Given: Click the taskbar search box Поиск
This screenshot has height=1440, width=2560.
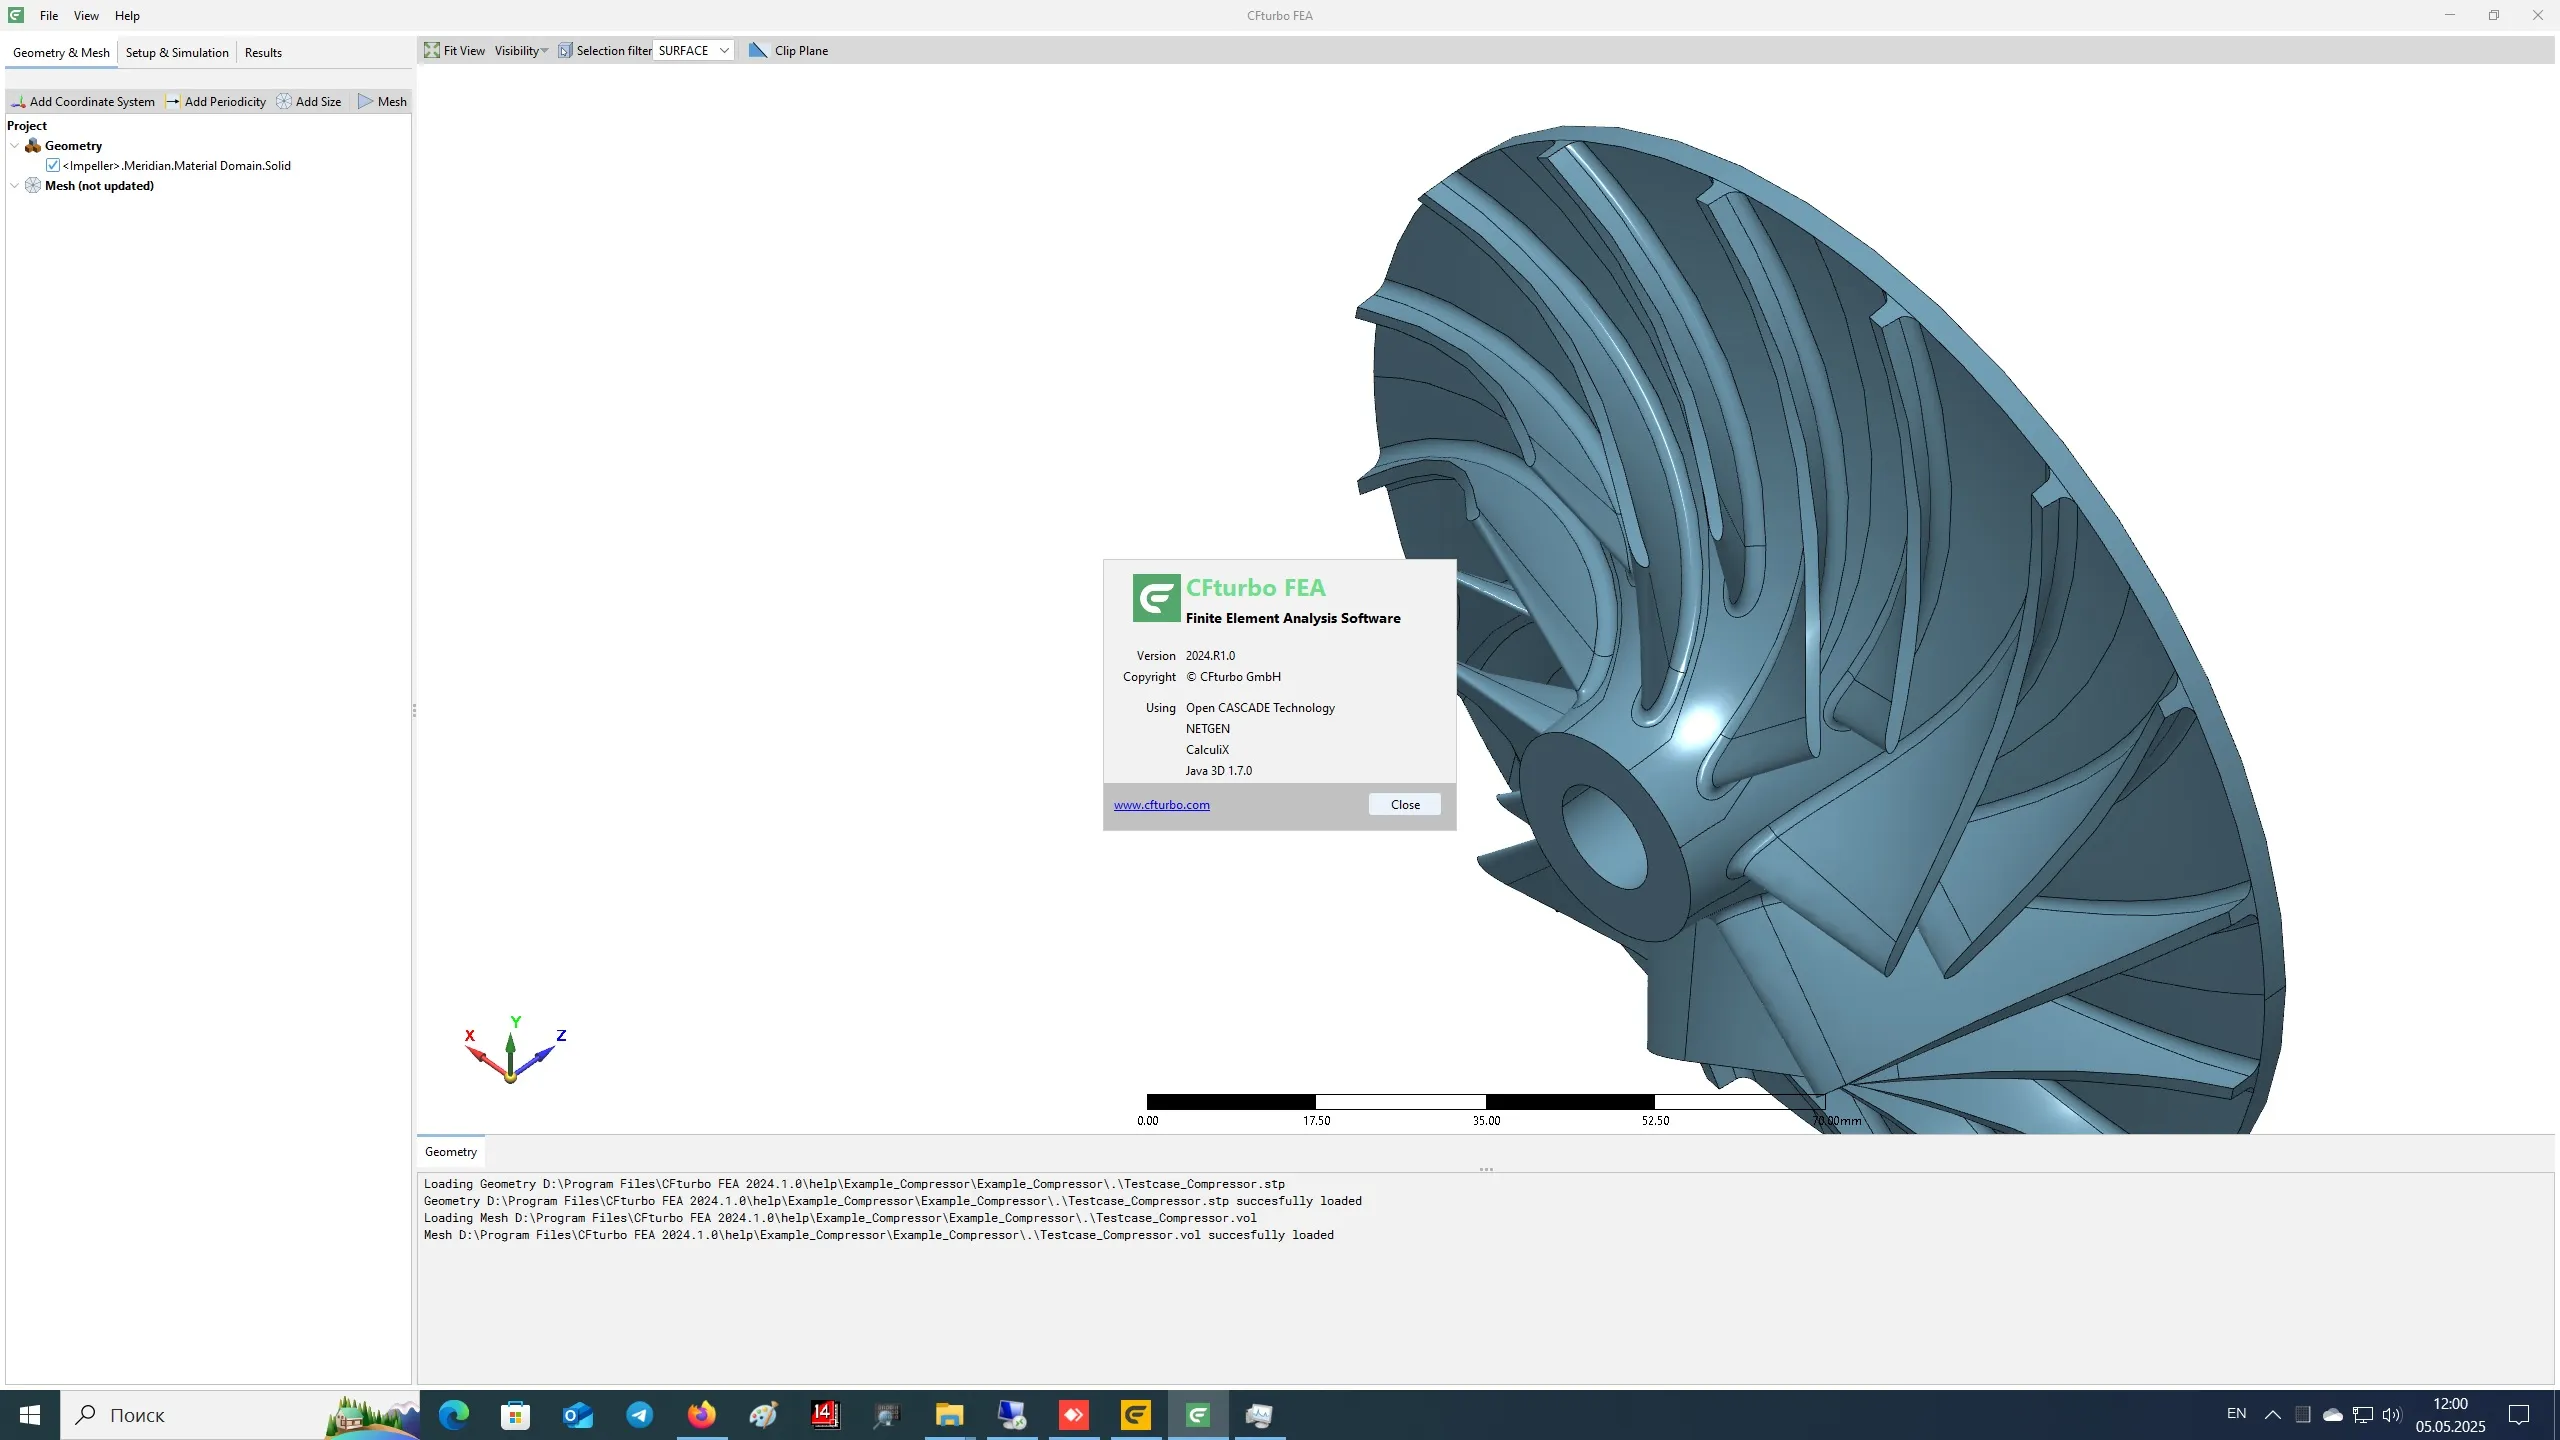Looking at the screenshot, I should pos(240,1414).
